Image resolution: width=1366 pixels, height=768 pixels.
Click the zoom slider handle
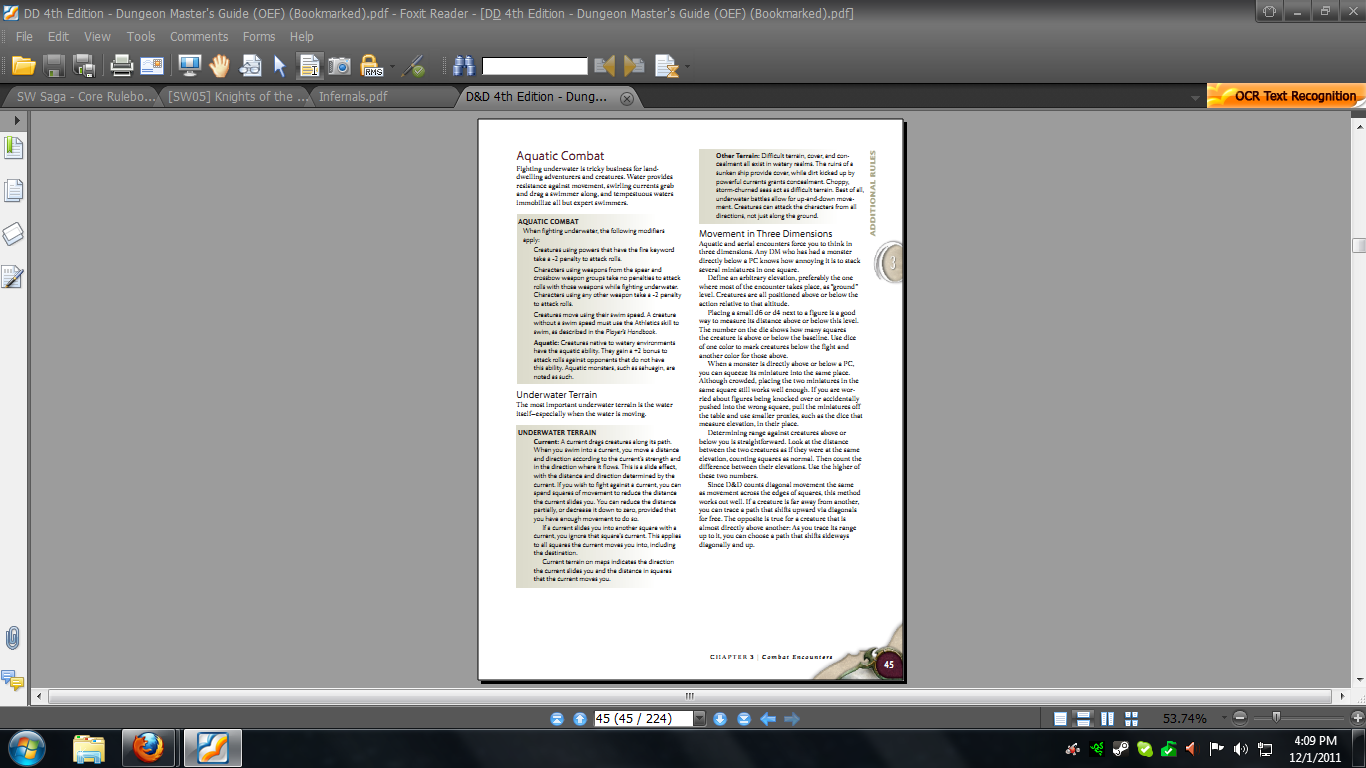click(x=1276, y=717)
